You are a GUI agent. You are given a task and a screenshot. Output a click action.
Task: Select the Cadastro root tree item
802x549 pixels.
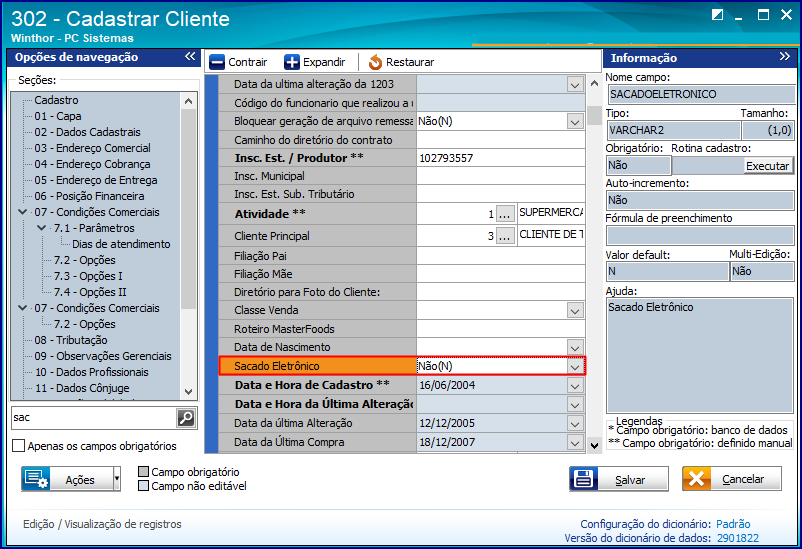pyautogui.click(x=56, y=100)
